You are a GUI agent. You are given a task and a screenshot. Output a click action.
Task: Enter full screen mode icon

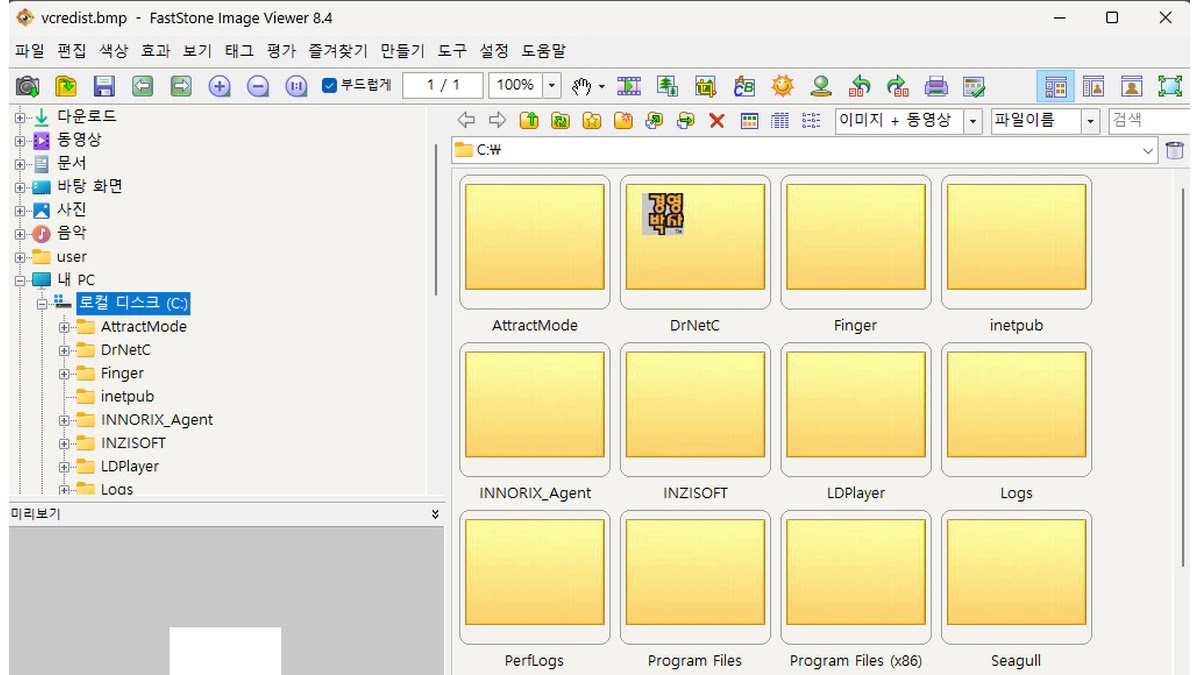point(1169,86)
